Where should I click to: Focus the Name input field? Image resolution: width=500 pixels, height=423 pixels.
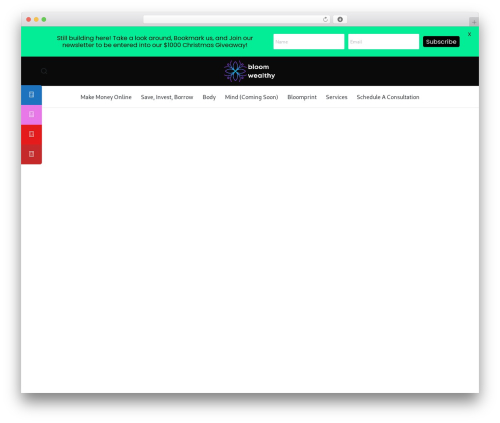(x=309, y=42)
